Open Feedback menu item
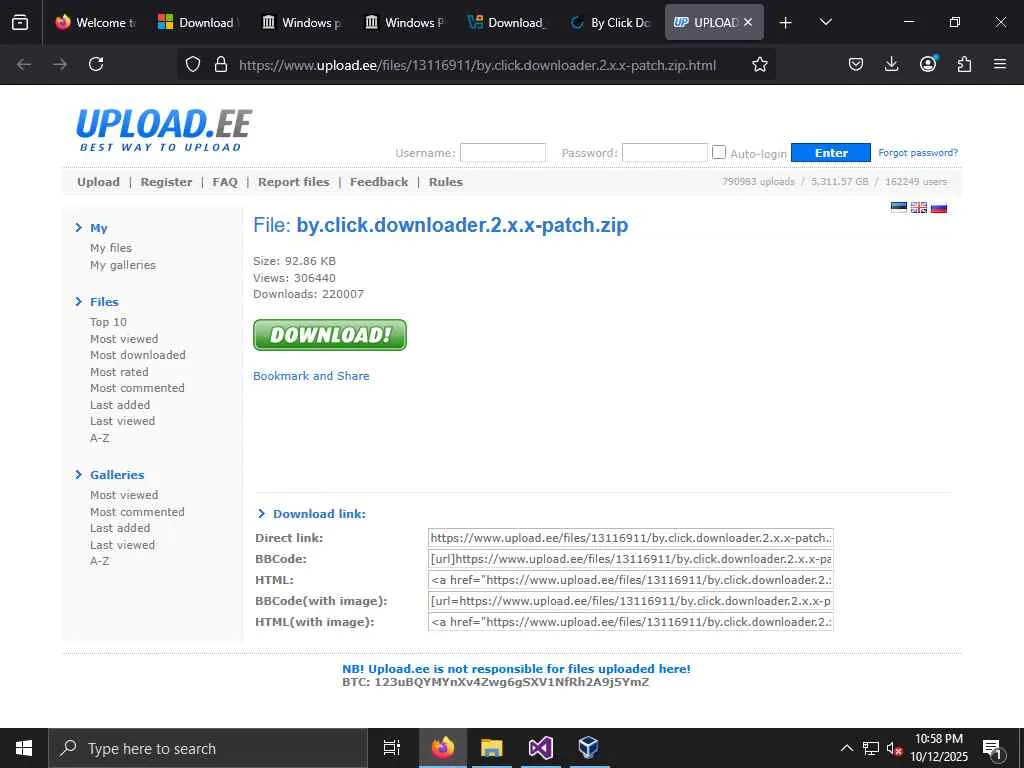The image size is (1024, 768). click(379, 182)
